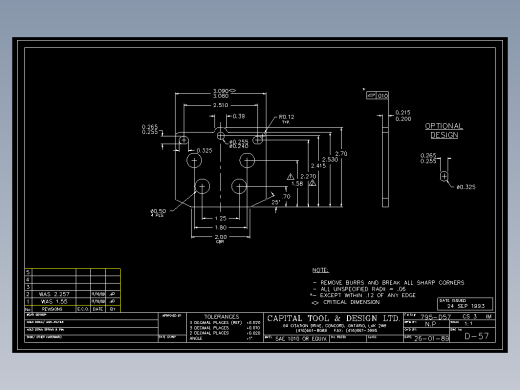Select the 2.510 width dimension
The height and width of the screenshot is (390, 520).
(x=220, y=105)
